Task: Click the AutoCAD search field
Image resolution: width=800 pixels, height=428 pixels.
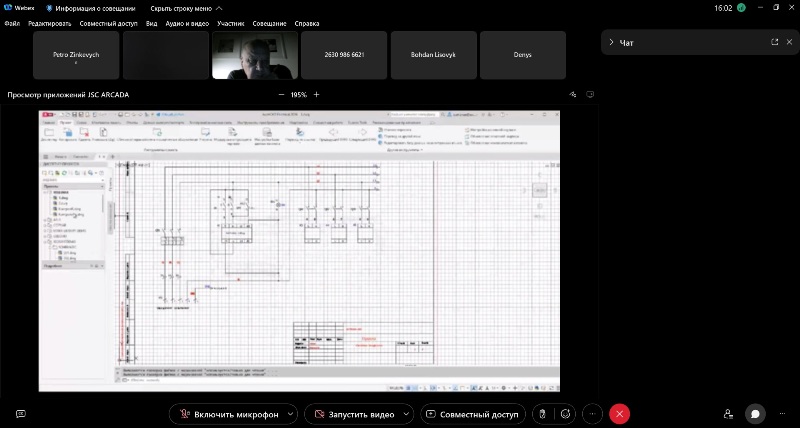Action: pos(414,115)
